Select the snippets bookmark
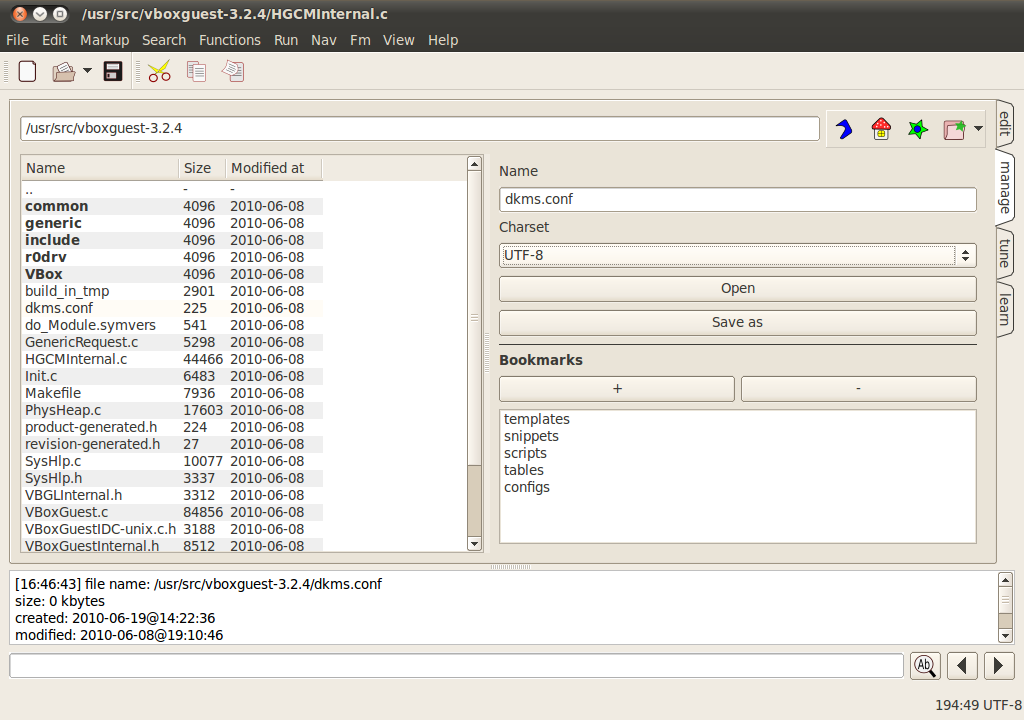Screen dimensions: 1024x720 point(531,436)
